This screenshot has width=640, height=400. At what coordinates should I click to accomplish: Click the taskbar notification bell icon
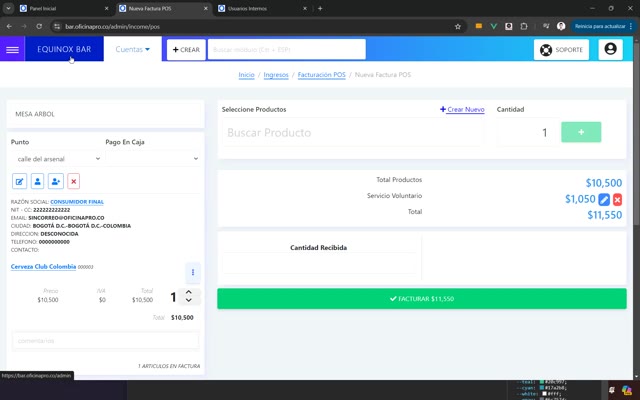click(x=611, y=390)
